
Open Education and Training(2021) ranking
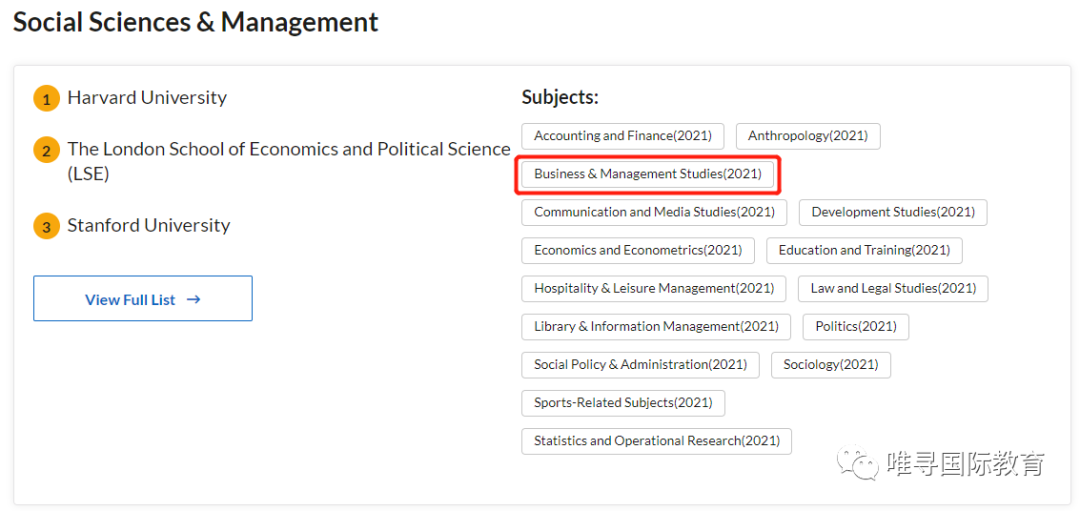(x=864, y=250)
